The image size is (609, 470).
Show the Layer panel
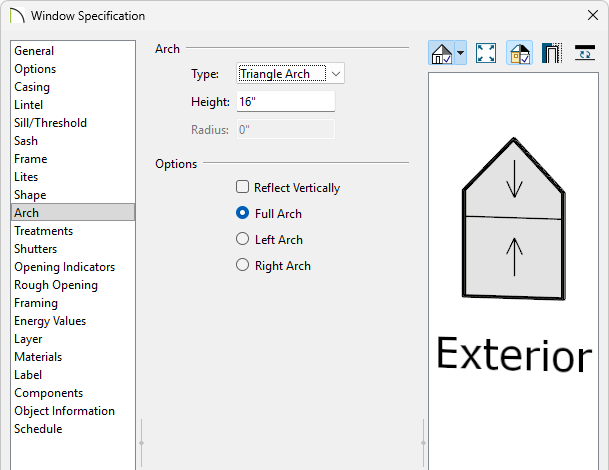pyautogui.click(x=73, y=339)
